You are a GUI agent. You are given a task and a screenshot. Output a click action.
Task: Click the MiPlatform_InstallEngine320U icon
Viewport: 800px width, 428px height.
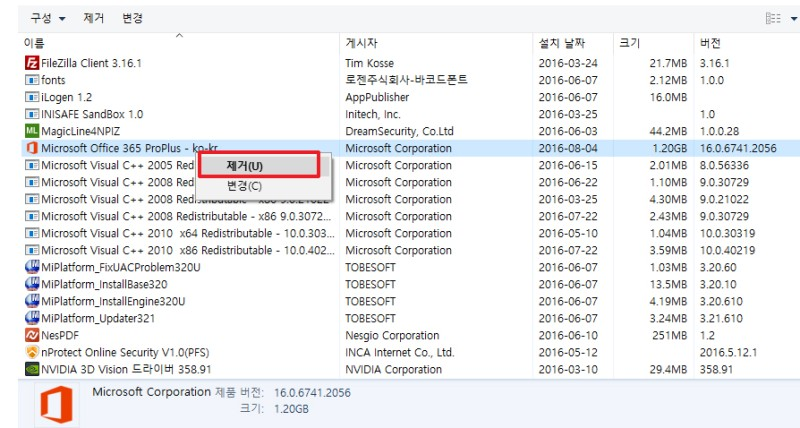click(x=32, y=301)
